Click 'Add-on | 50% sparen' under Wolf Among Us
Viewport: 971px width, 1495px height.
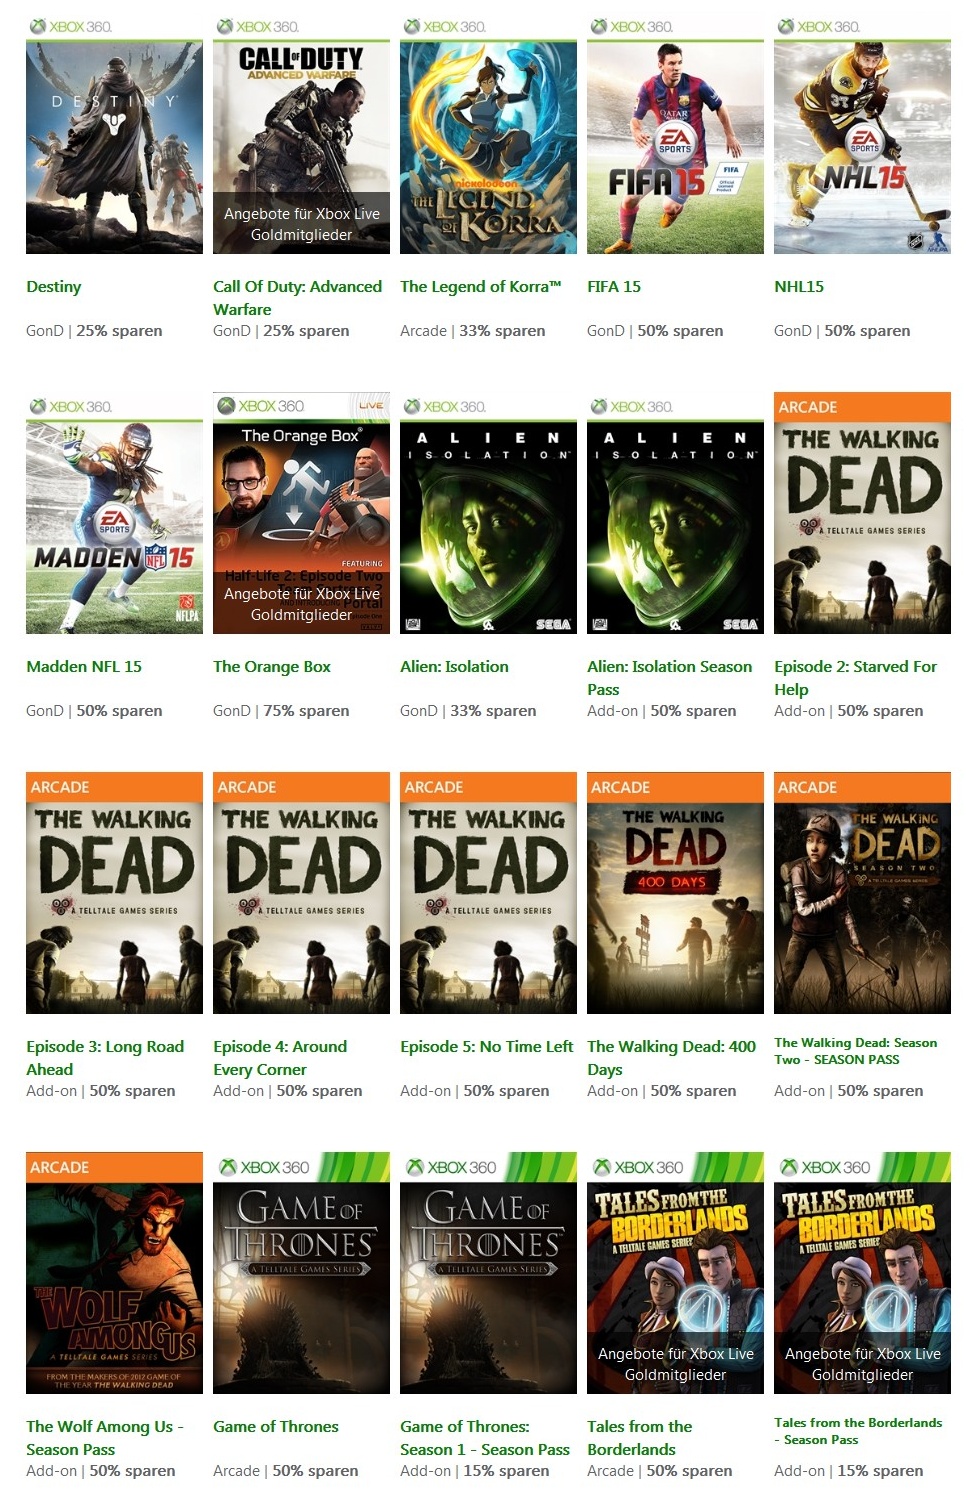[101, 1471]
